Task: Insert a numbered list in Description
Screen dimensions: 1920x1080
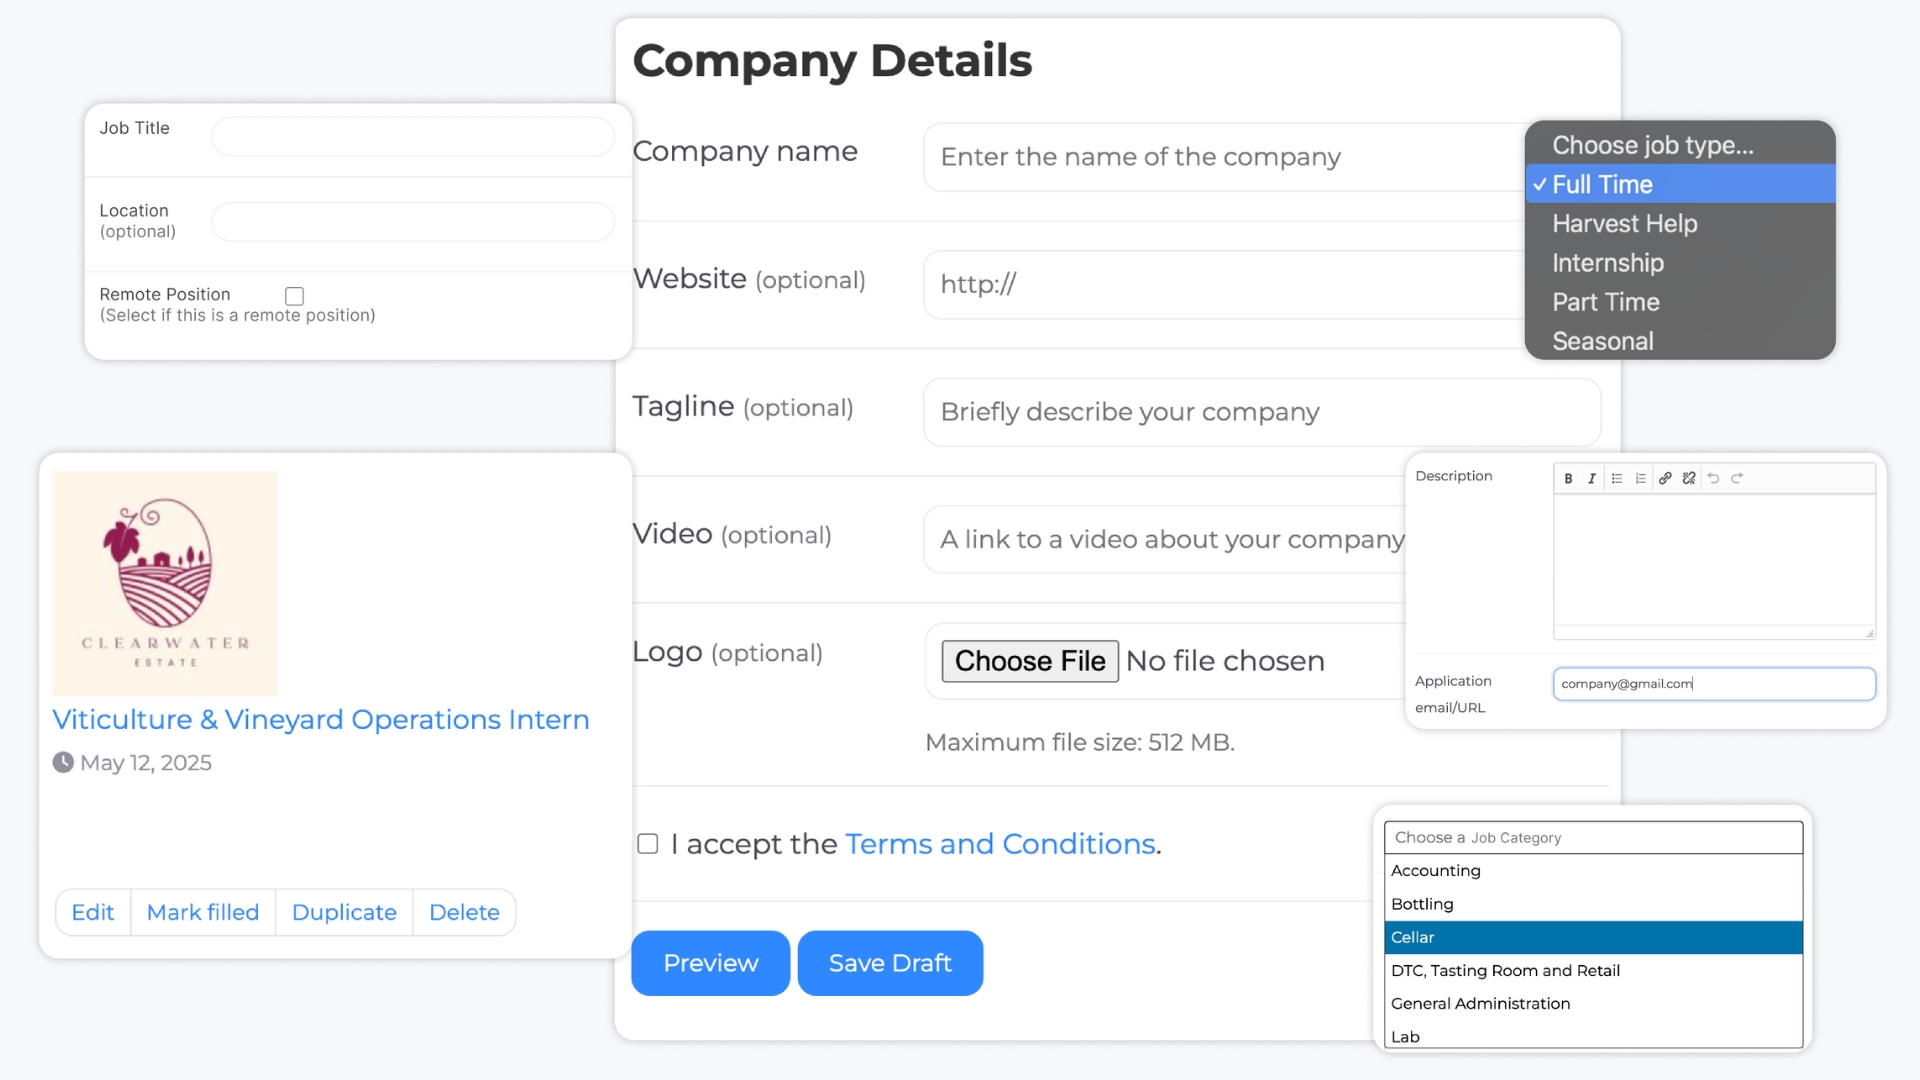Action: coord(1641,479)
